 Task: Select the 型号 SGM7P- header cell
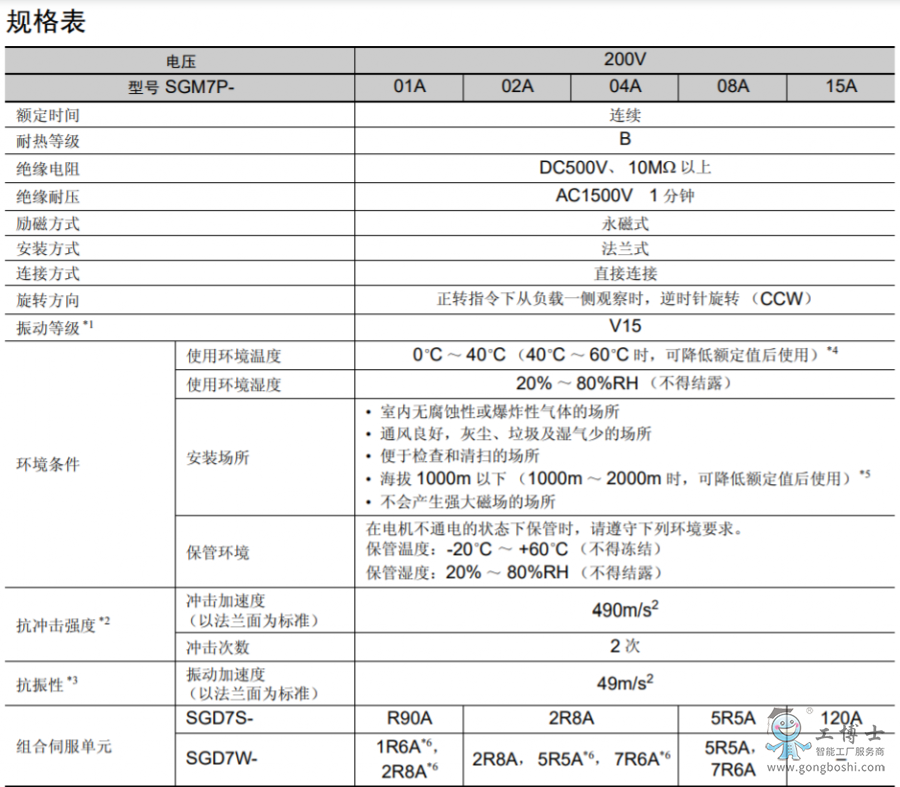(x=180, y=88)
